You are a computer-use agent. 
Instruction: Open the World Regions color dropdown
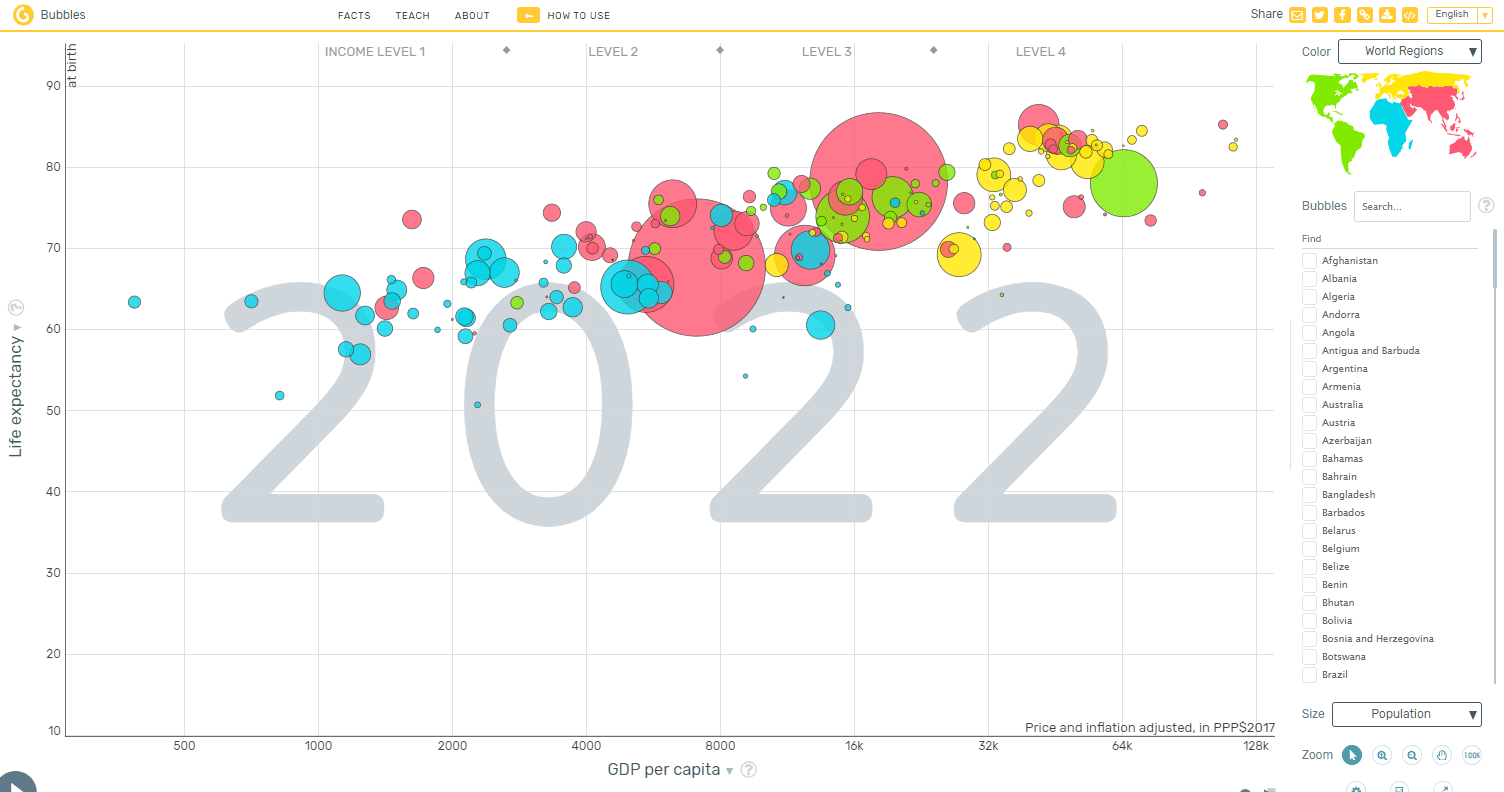(1410, 51)
